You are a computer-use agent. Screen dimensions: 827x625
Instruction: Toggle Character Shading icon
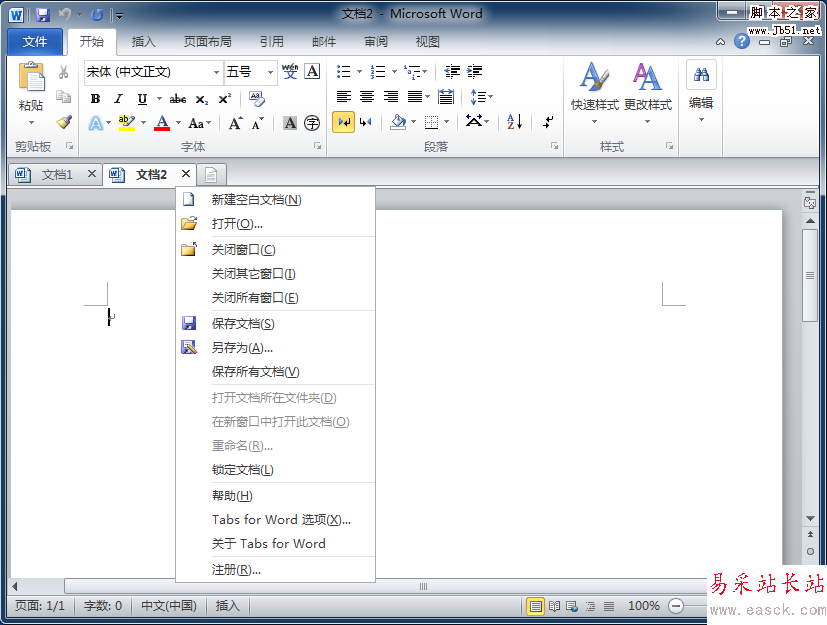coord(290,123)
